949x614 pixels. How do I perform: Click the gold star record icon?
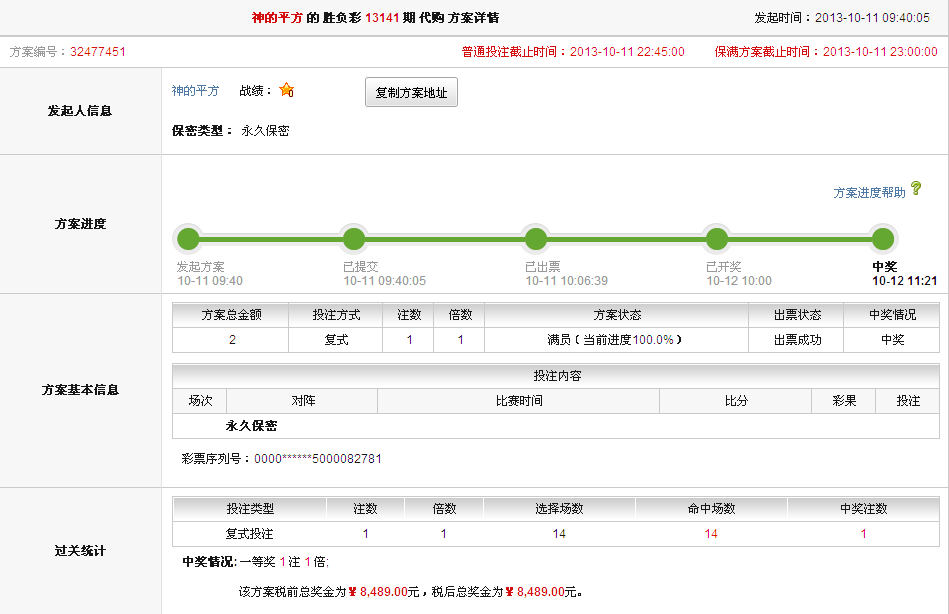click(286, 90)
